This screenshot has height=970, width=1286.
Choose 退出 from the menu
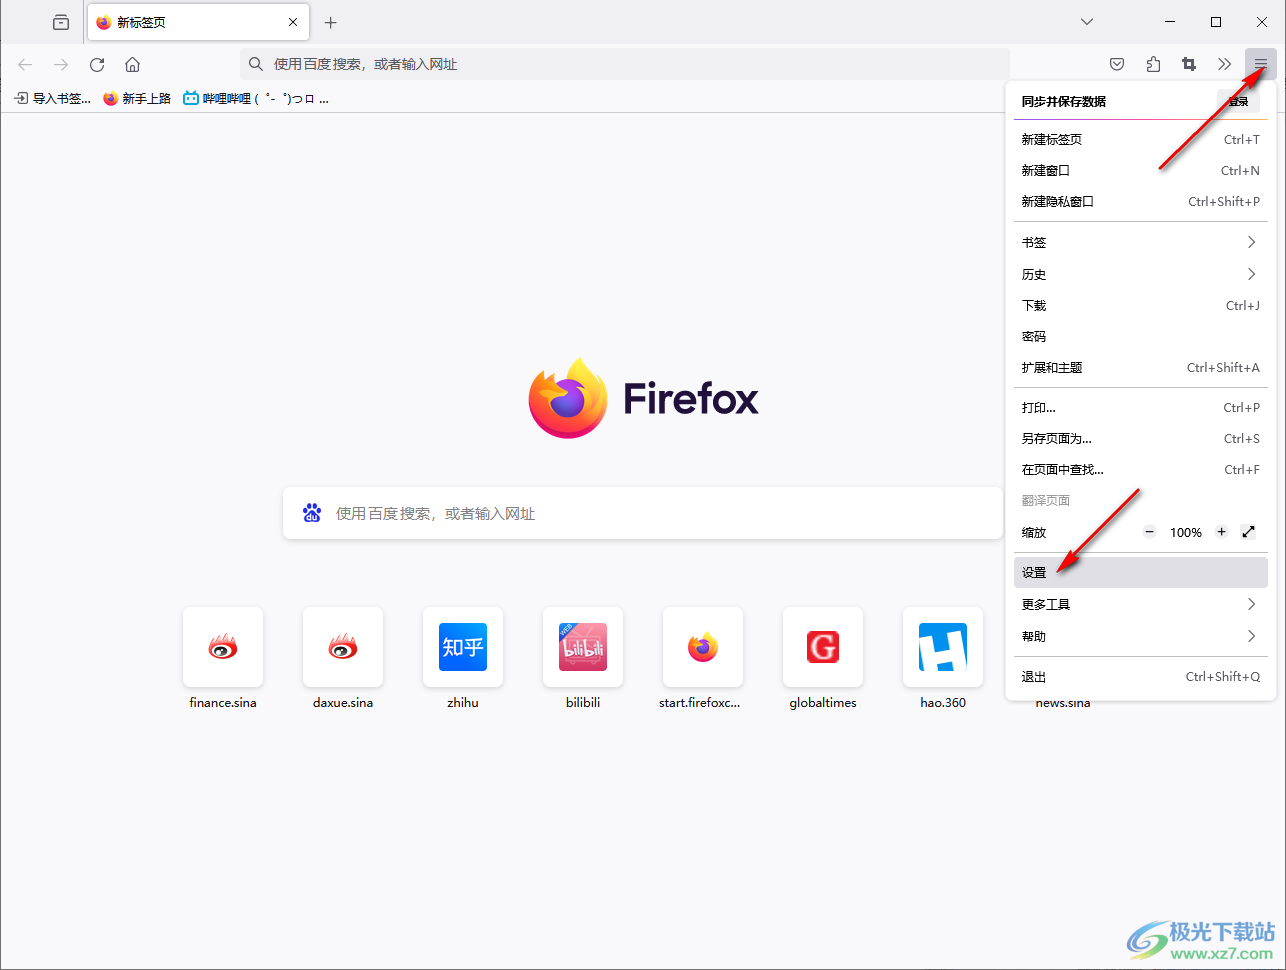[1140, 677]
